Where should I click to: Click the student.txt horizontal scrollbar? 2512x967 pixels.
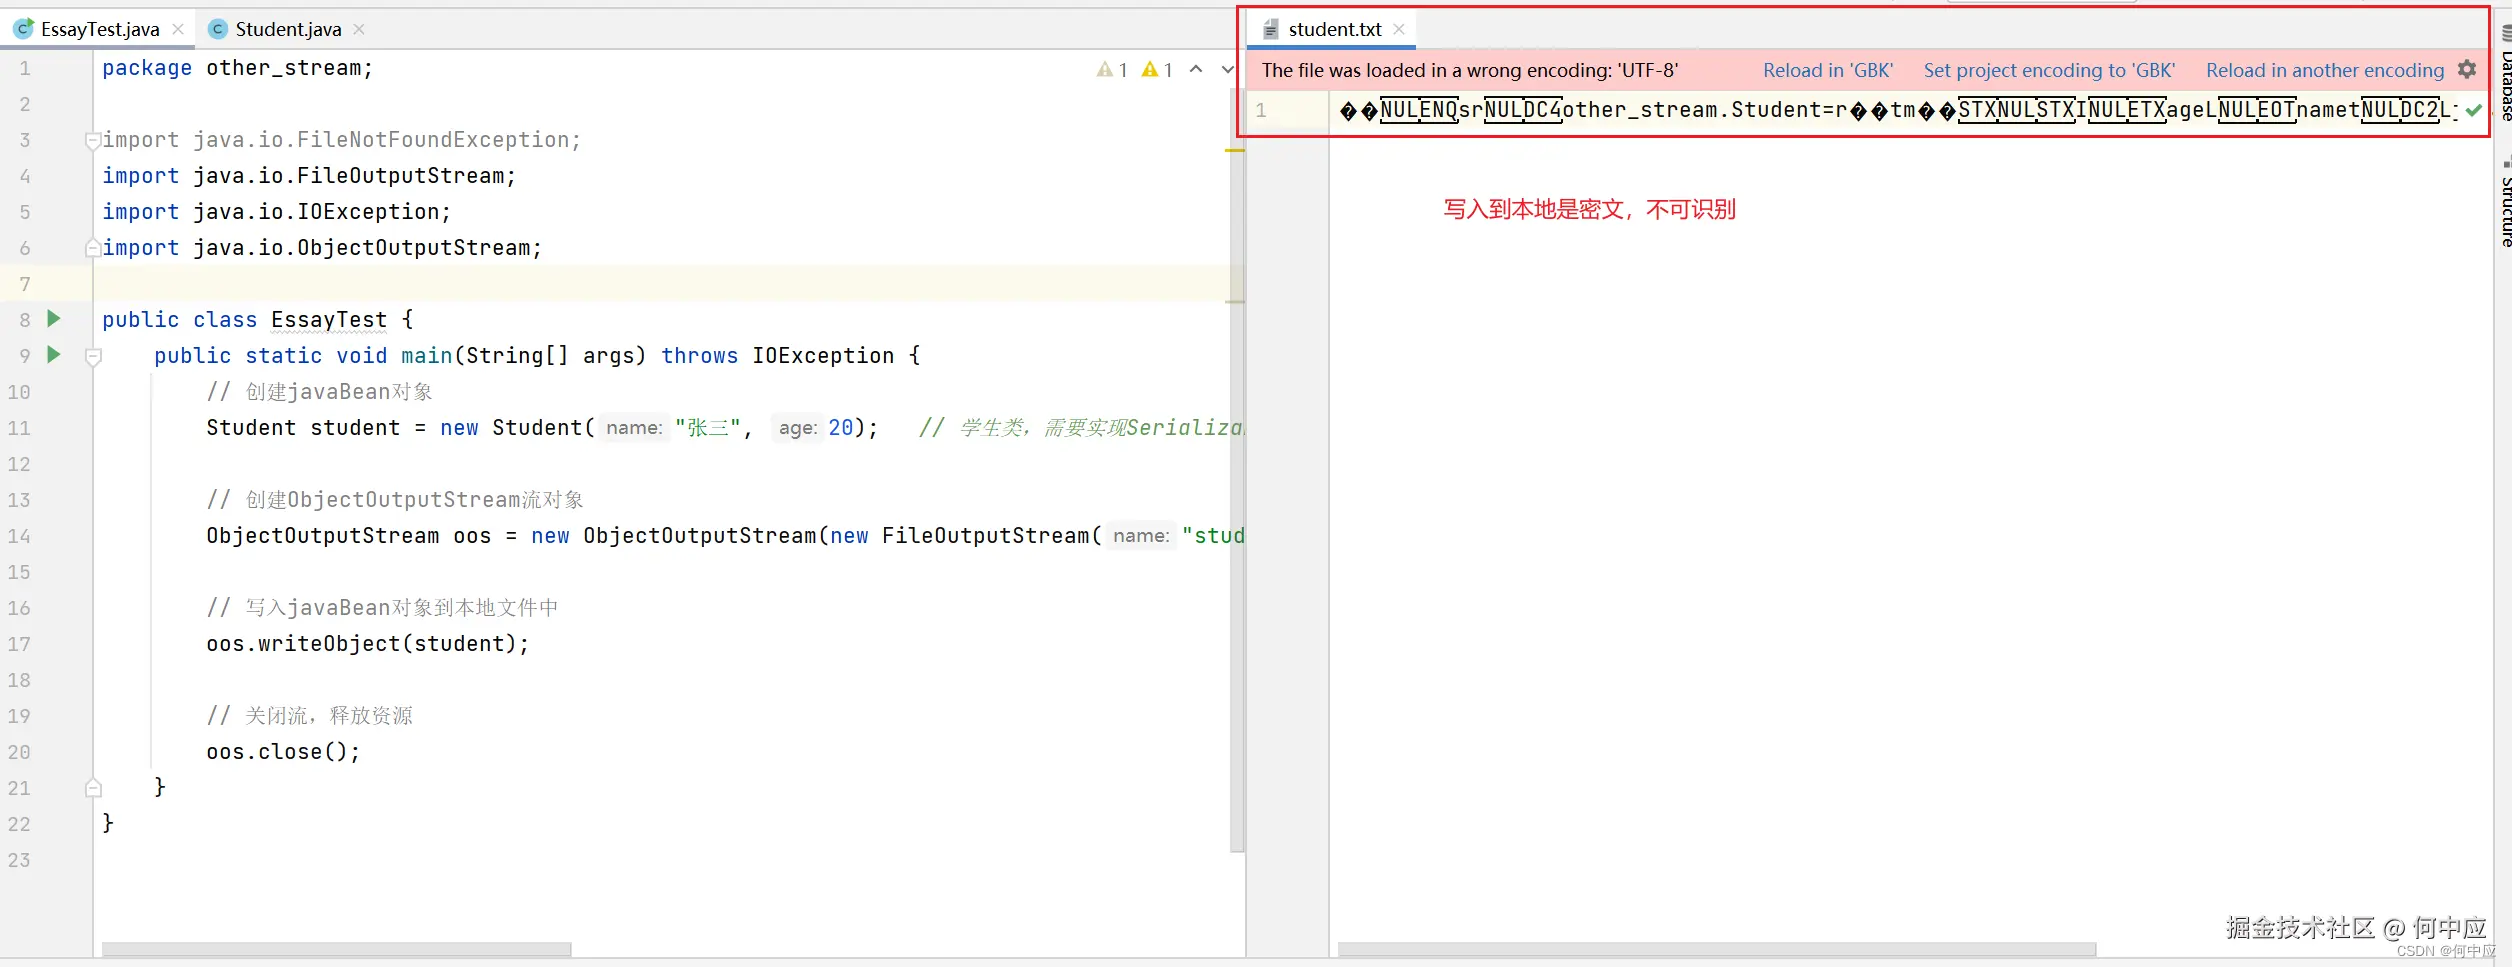click(x=1716, y=949)
